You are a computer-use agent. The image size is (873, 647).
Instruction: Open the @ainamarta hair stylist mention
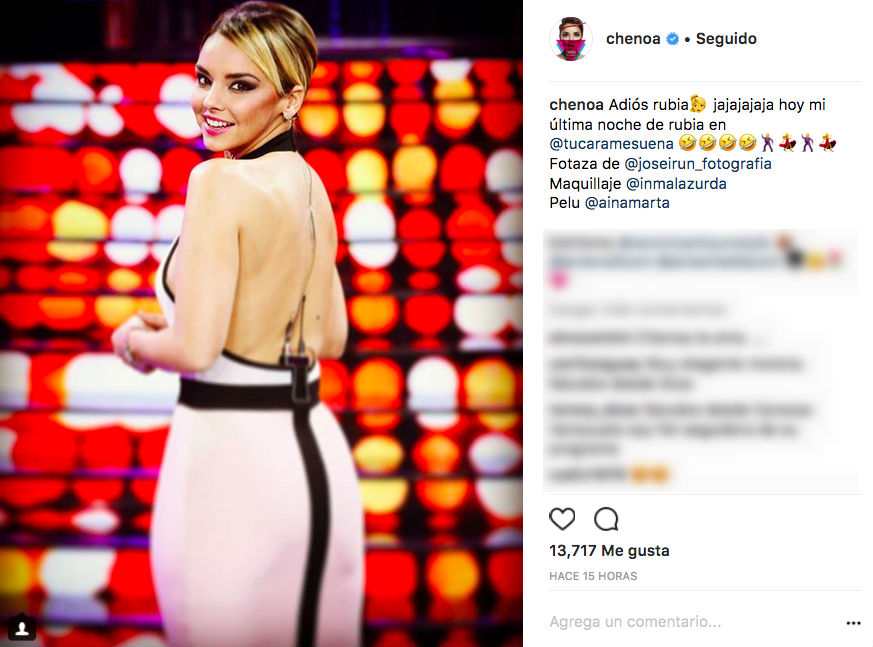[x=627, y=203]
